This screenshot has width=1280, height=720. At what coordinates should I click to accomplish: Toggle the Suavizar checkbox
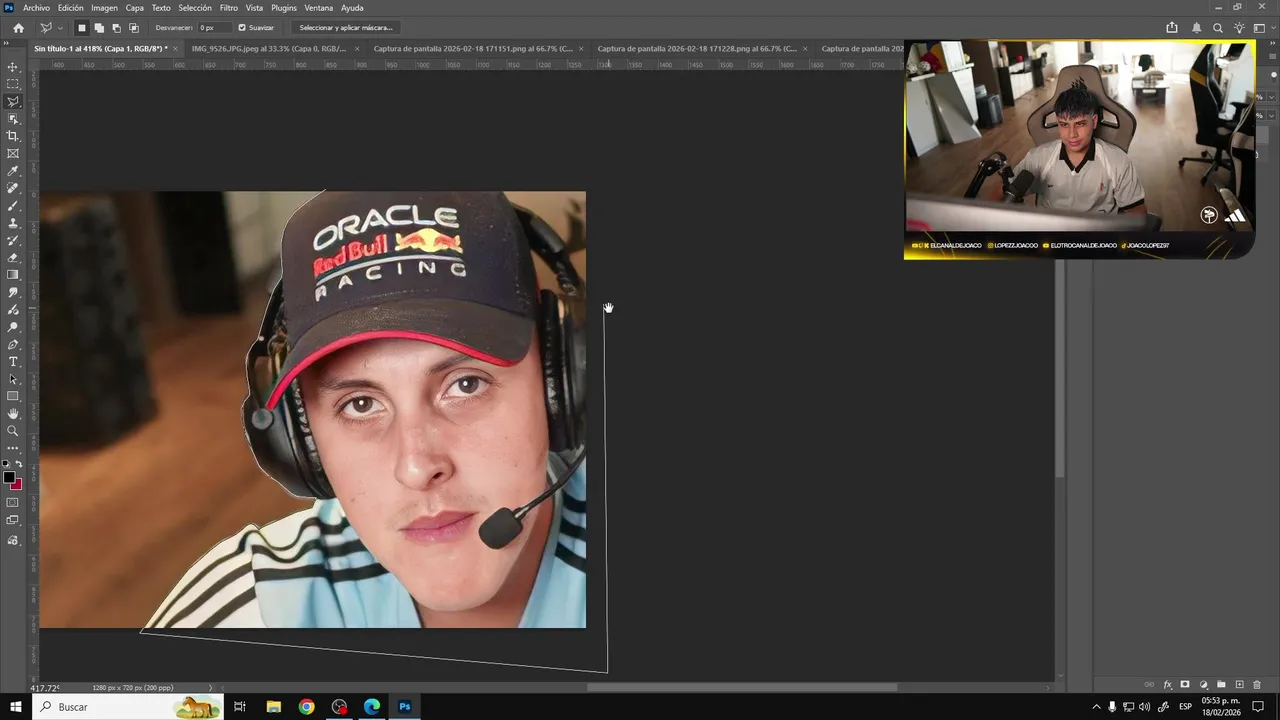242,28
